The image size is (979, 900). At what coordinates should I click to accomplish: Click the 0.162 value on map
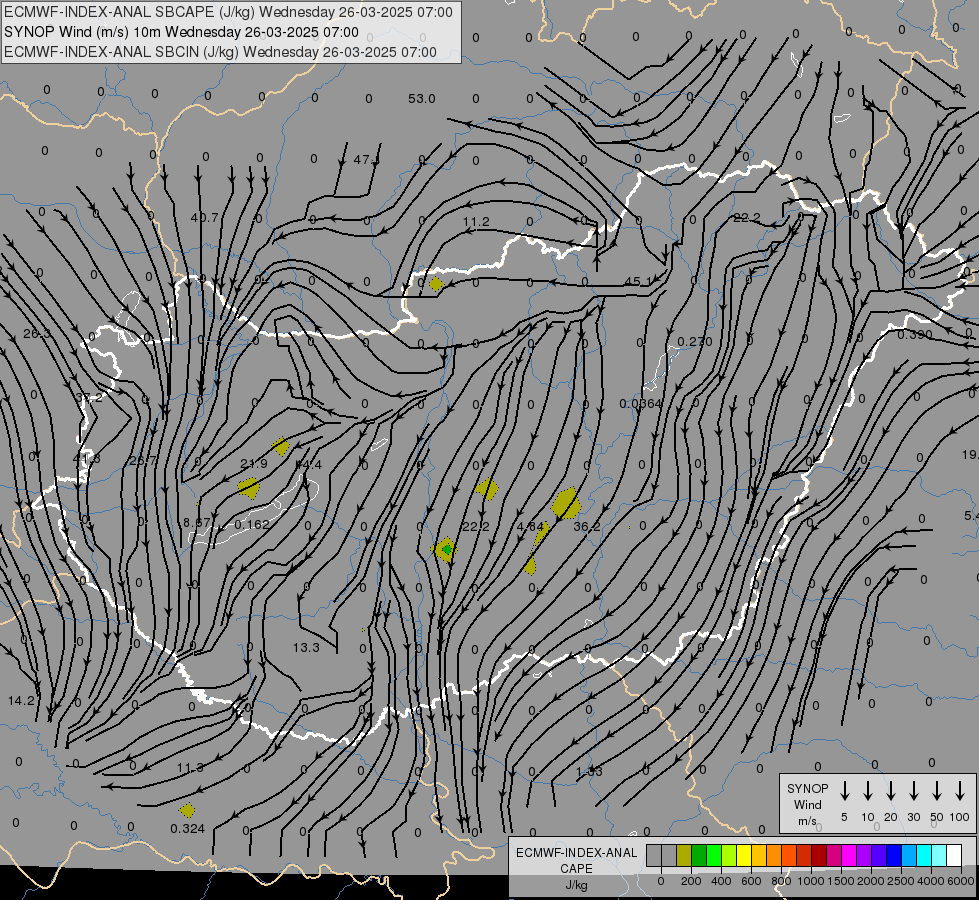click(252, 525)
